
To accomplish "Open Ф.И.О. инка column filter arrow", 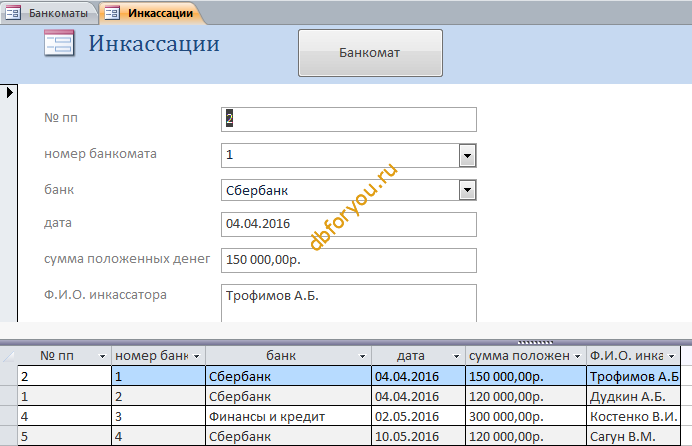I will click(671, 356).
